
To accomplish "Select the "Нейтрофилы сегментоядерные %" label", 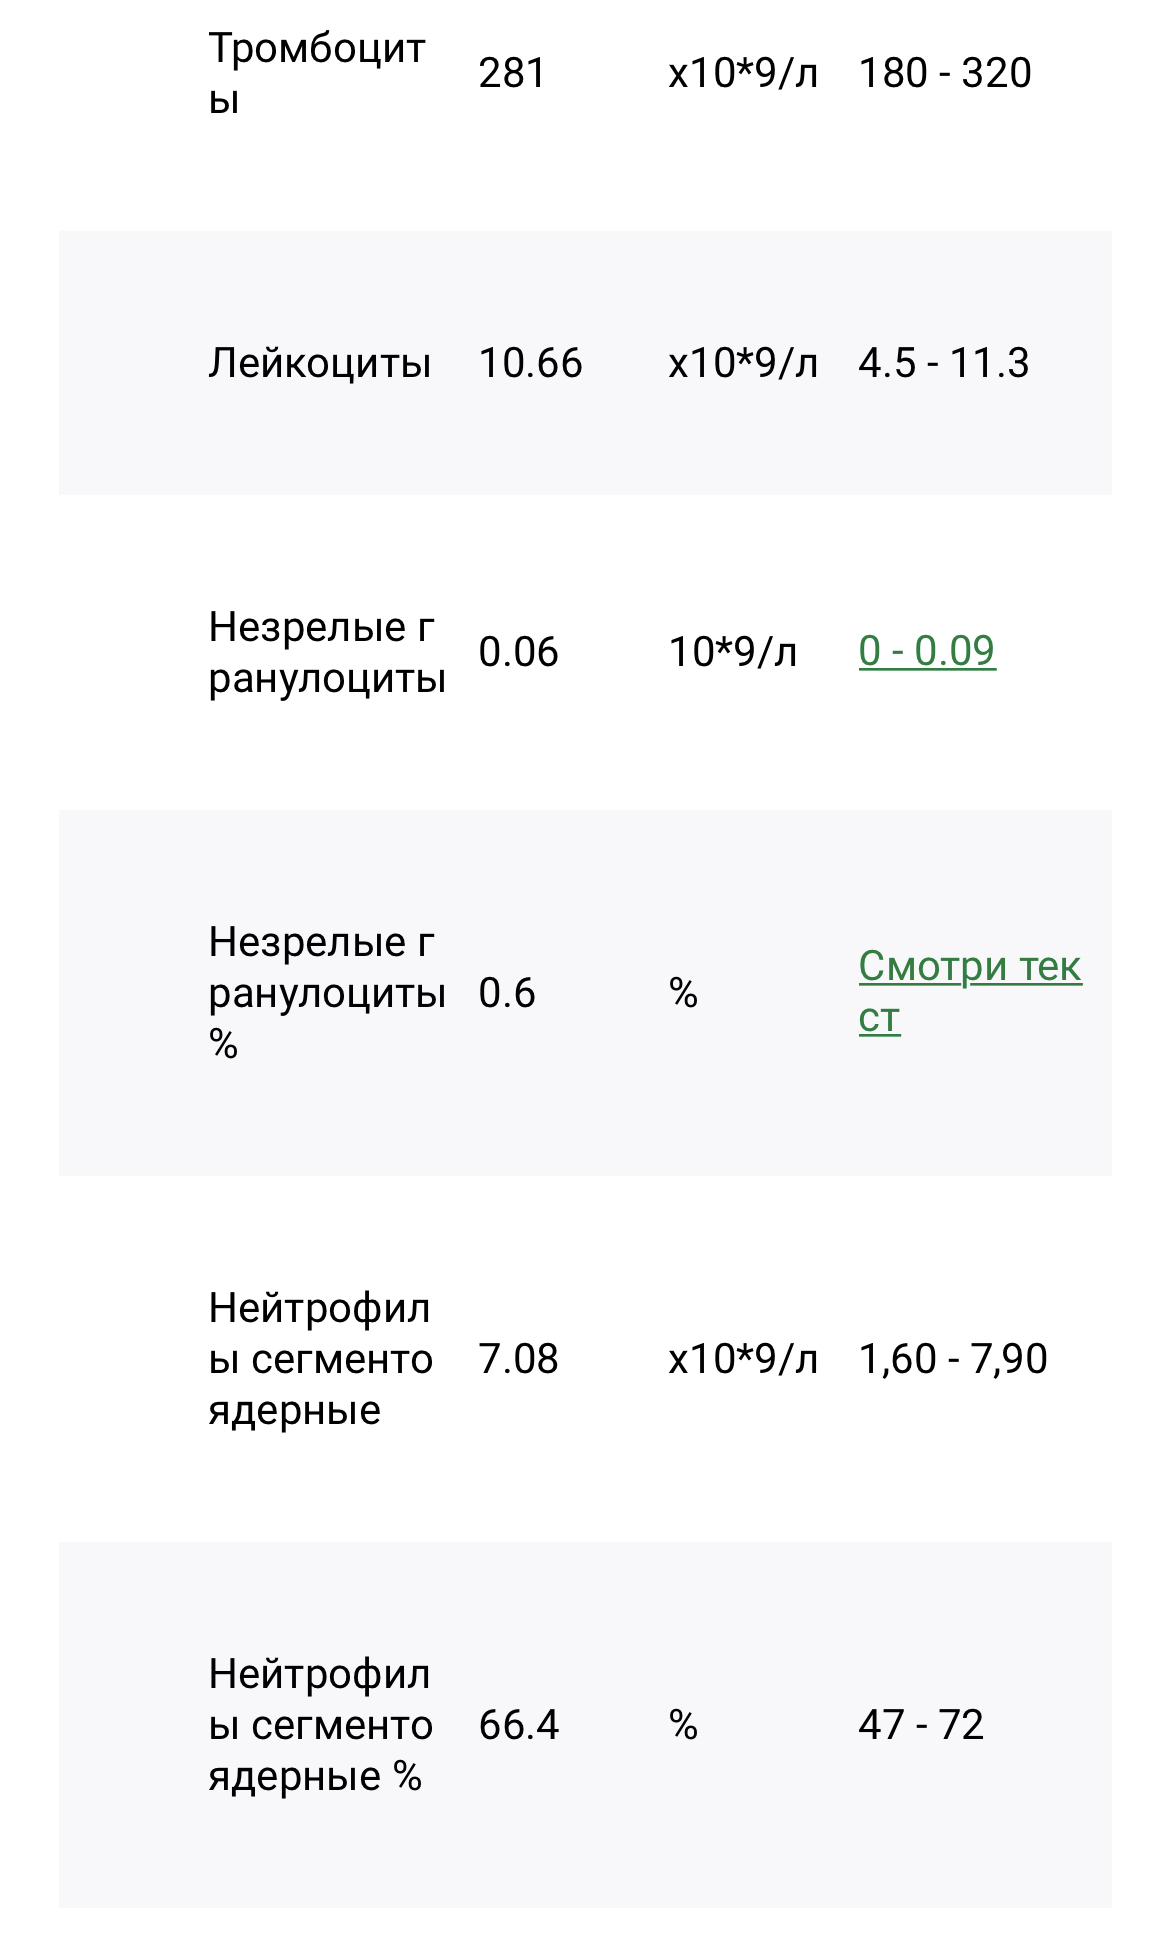I will [320, 1725].
